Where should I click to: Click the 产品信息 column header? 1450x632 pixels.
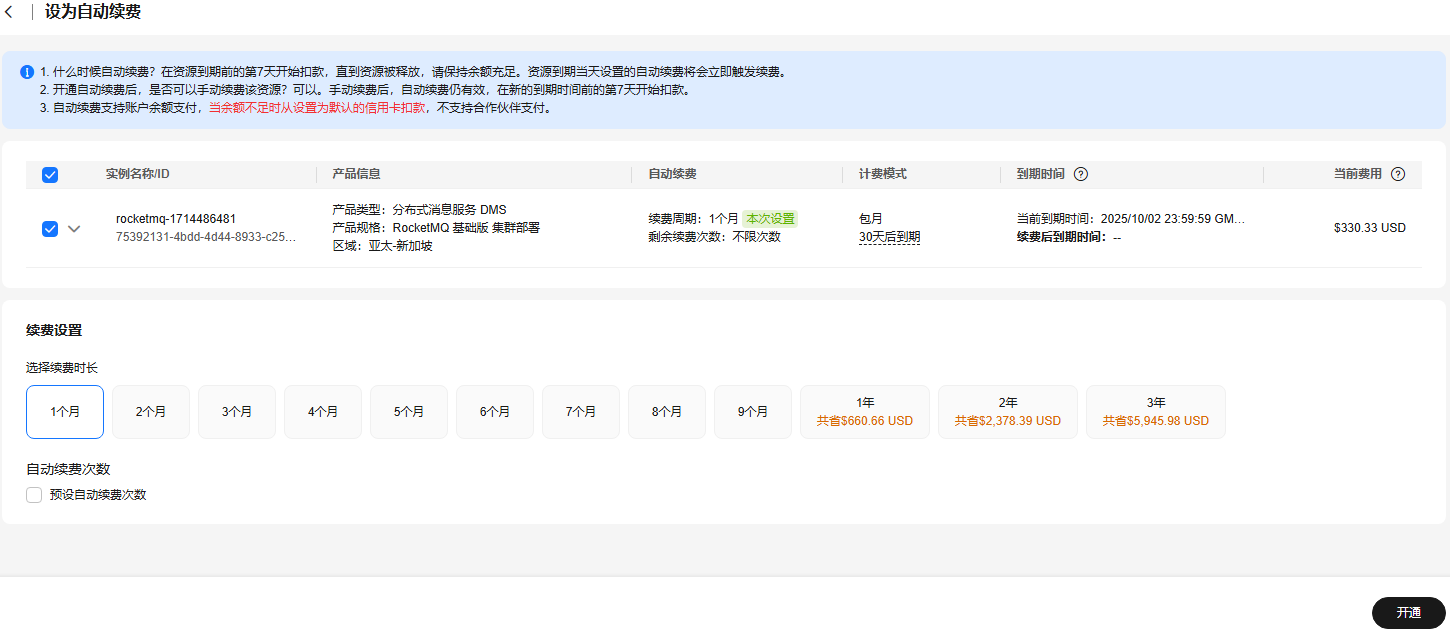356,174
